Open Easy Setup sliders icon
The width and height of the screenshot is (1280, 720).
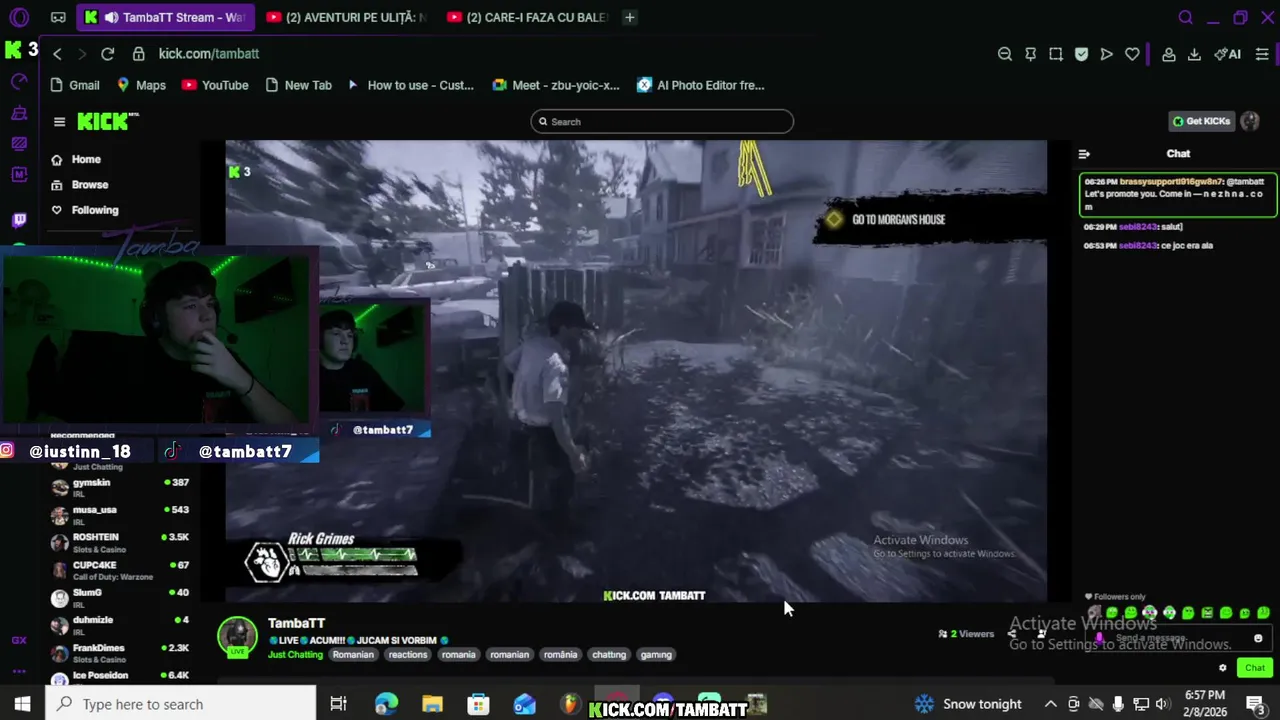tap(1262, 54)
